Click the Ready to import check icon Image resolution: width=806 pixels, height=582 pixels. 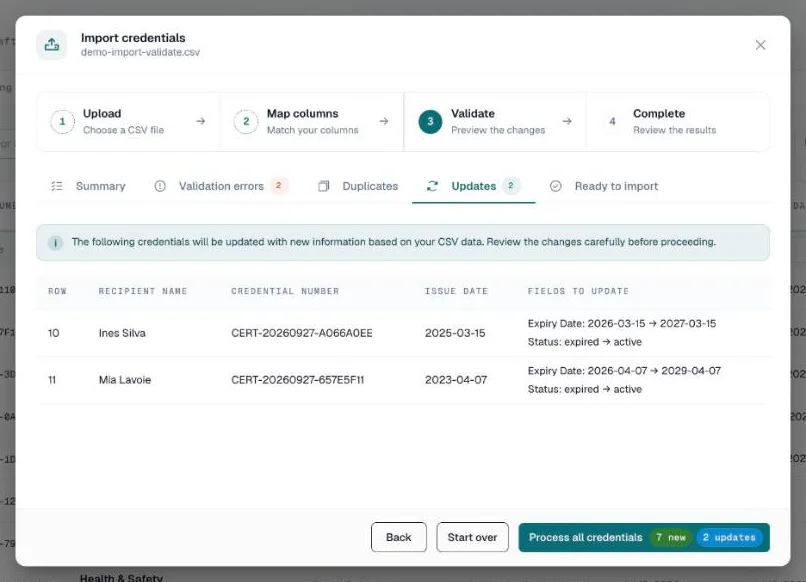click(556, 186)
